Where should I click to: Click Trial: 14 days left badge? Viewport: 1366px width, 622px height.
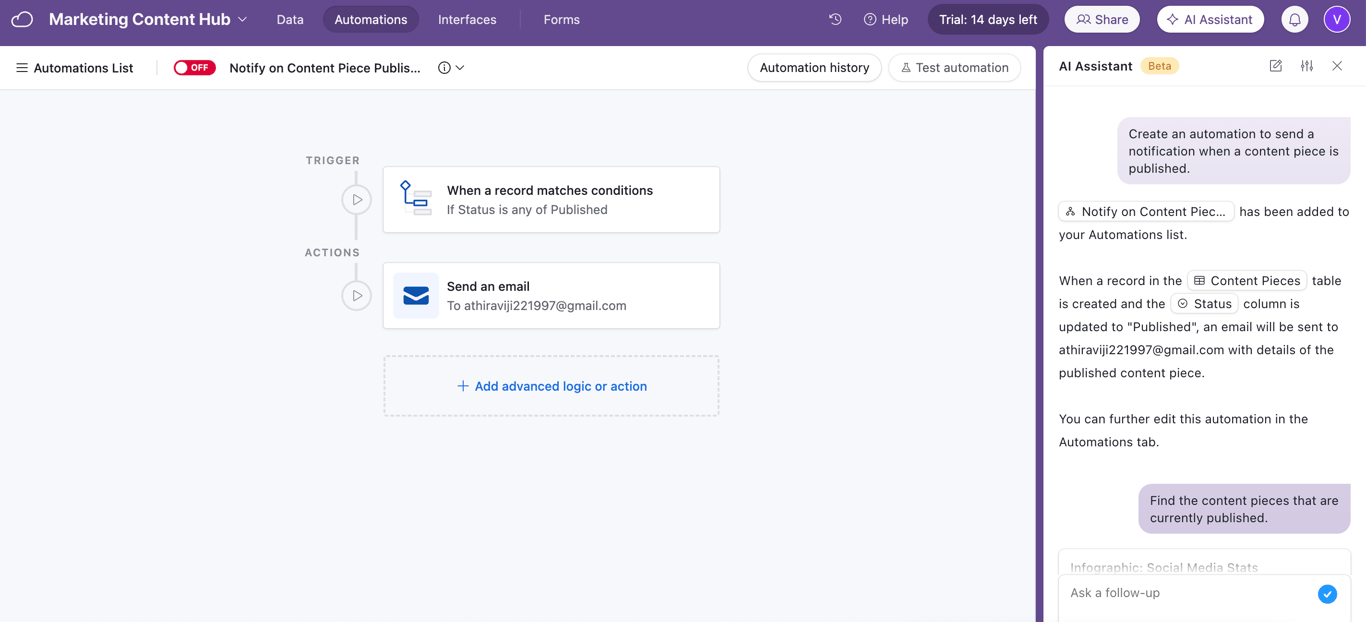click(988, 19)
